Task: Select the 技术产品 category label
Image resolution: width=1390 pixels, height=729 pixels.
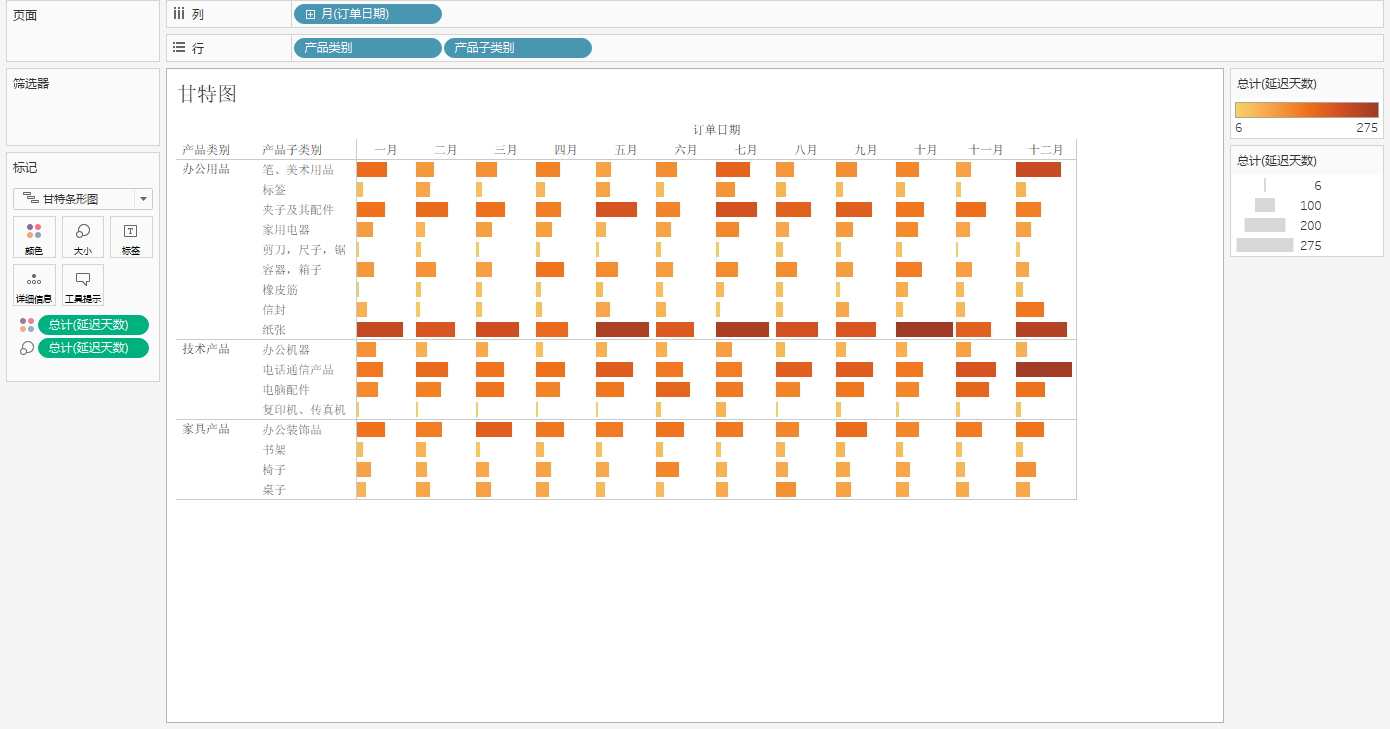Action: tap(206, 349)
